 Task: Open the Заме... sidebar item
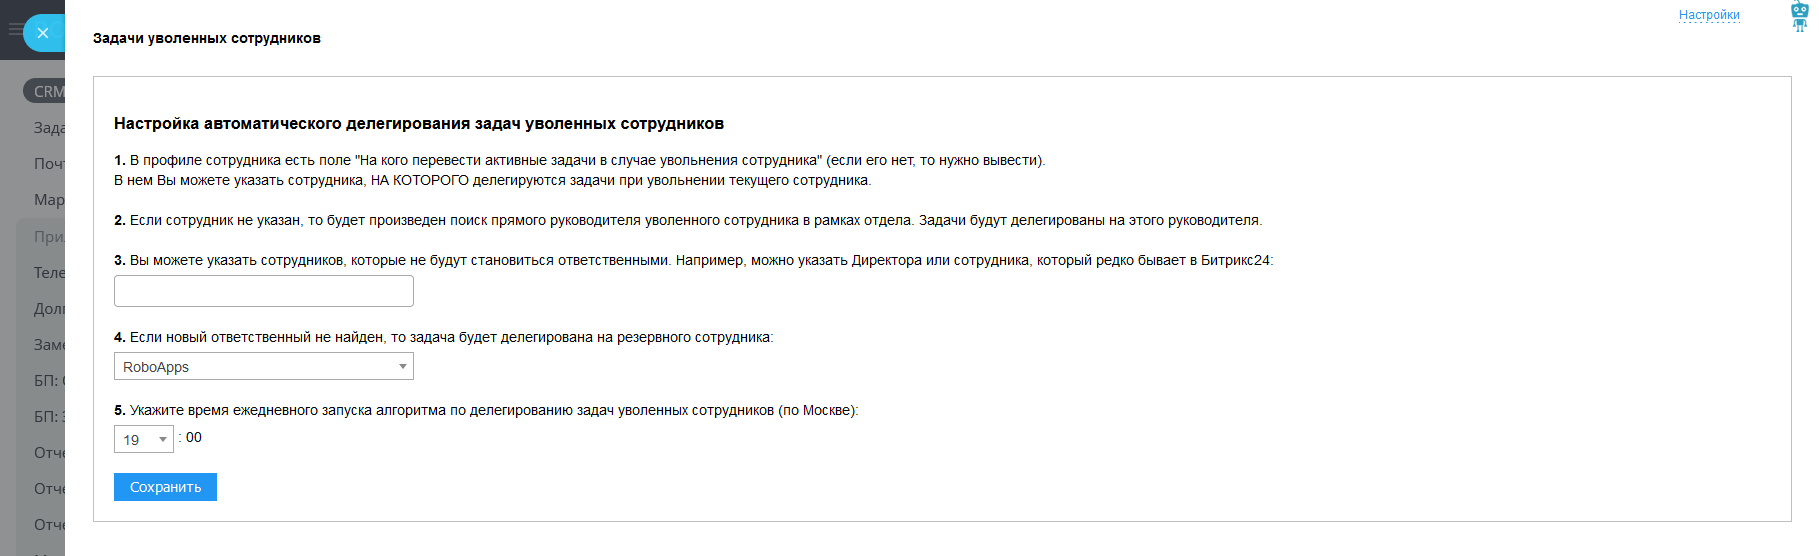pos(48,345)
